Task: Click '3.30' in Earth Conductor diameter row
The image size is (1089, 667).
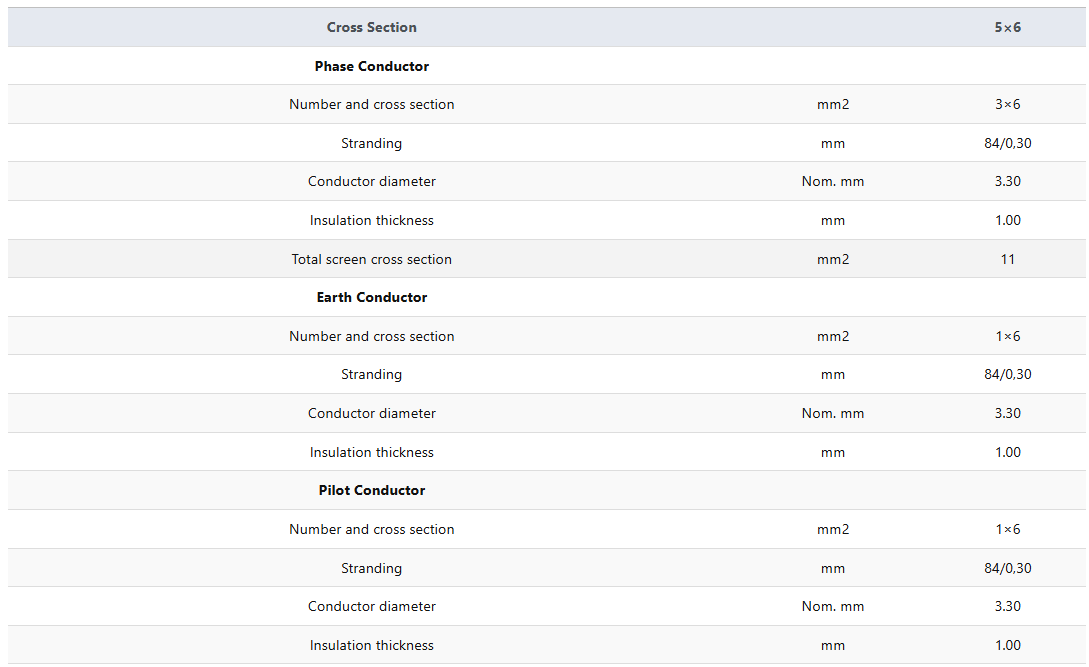Action: pyautogui.click(x=1007, y=413)
